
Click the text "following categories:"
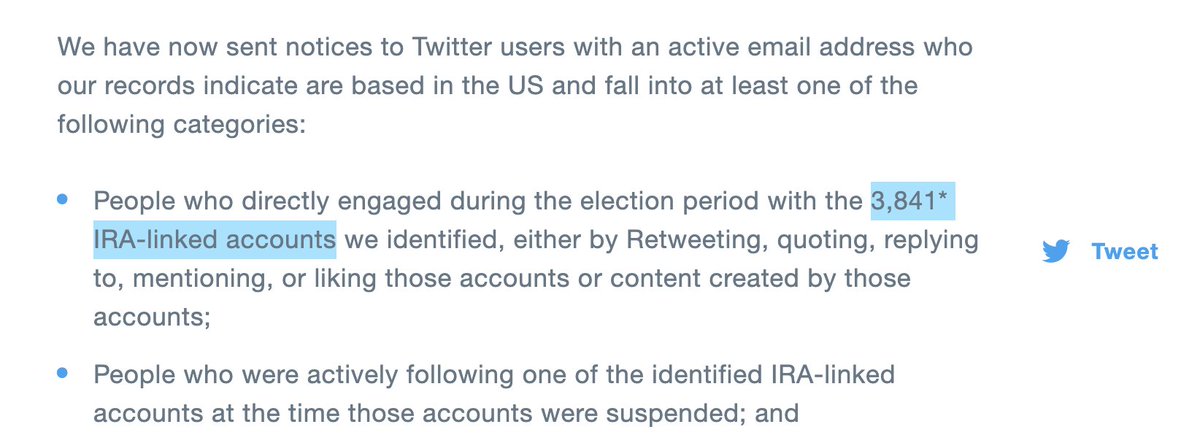[164, 127]
